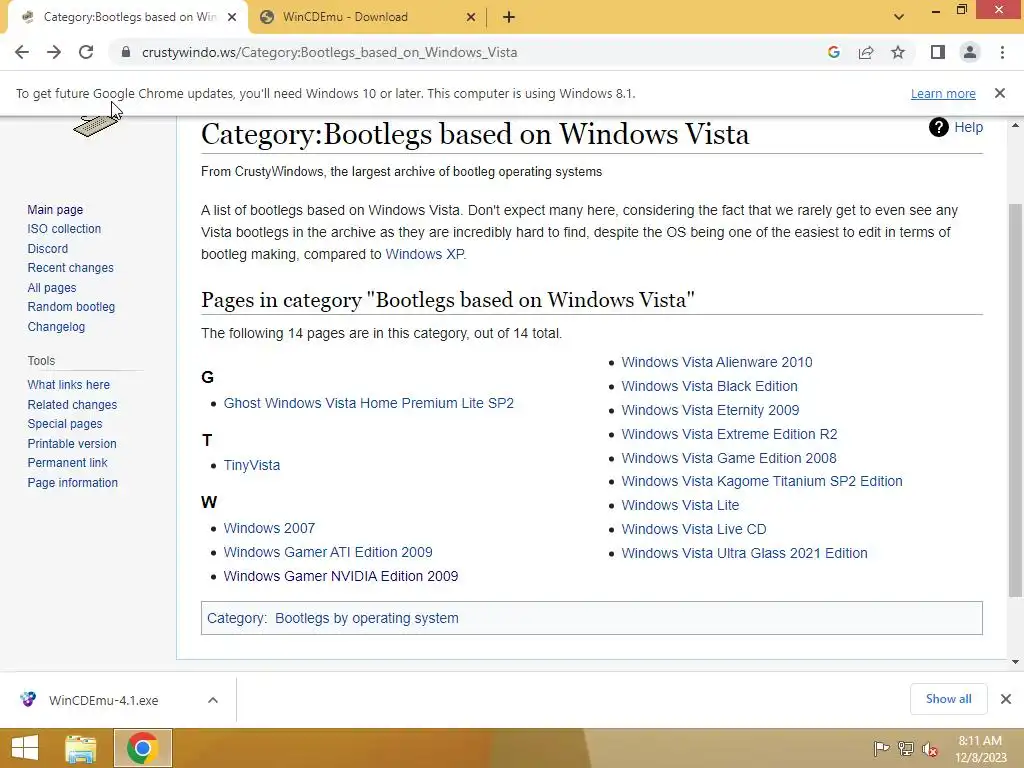Viewport: 1024px width, 768px height.
Task: Reload the current page
Action: coord(86,52)
